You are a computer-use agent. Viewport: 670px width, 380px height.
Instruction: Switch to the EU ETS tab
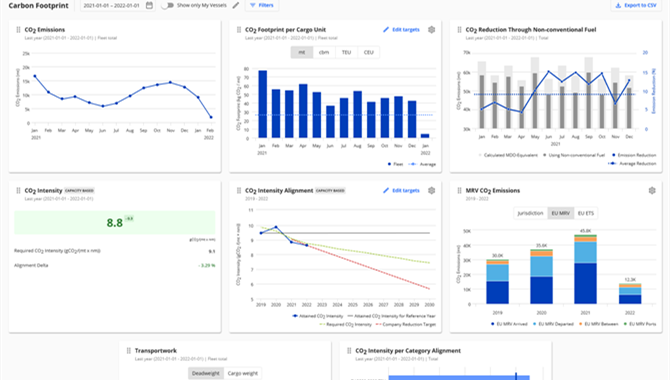(x=586, y=213)
